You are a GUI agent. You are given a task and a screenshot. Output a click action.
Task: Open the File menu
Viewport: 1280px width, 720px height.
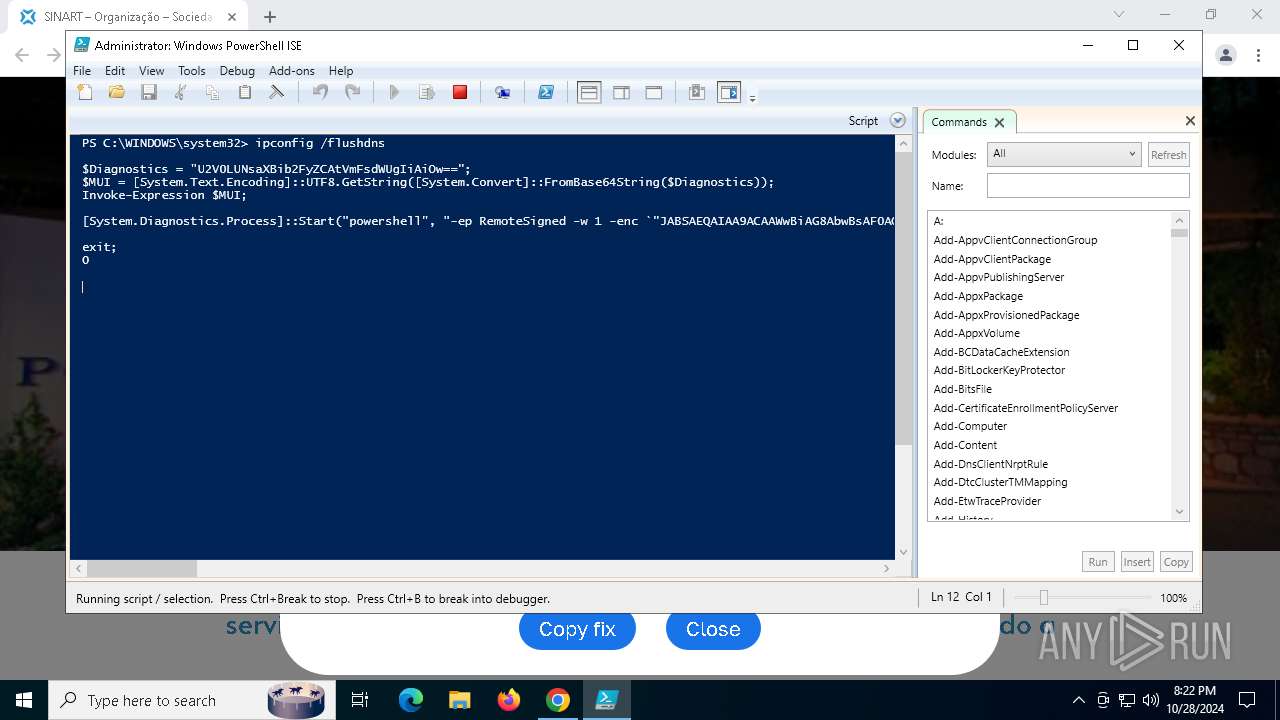click(82, 71)
